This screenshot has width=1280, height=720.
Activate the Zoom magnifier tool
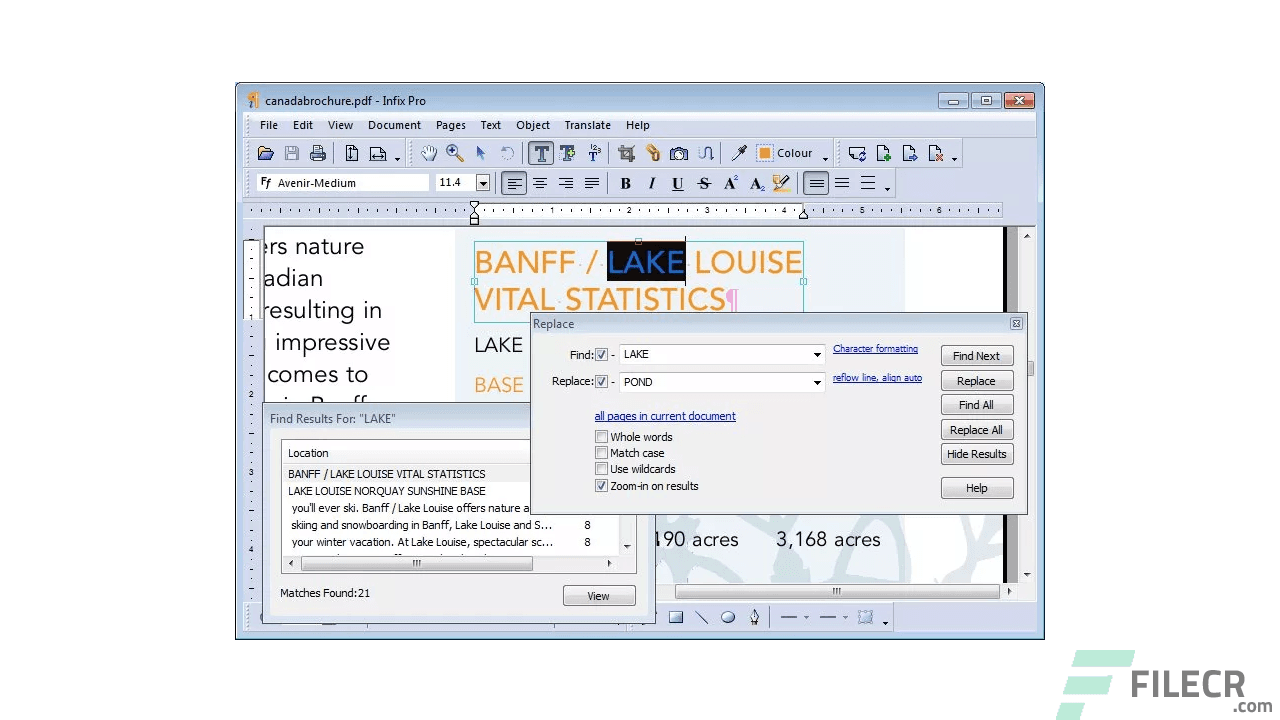coord(455,152)
